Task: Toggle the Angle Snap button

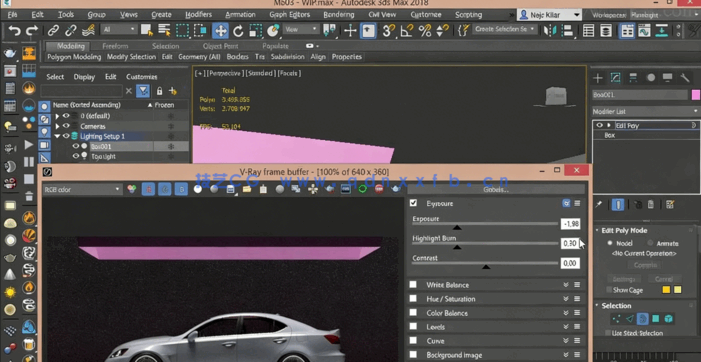Action: click(407, 31)
